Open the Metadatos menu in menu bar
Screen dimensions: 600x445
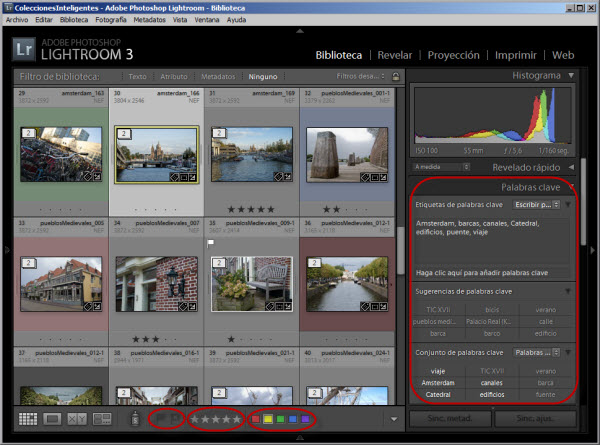click(x=150, y=20)
